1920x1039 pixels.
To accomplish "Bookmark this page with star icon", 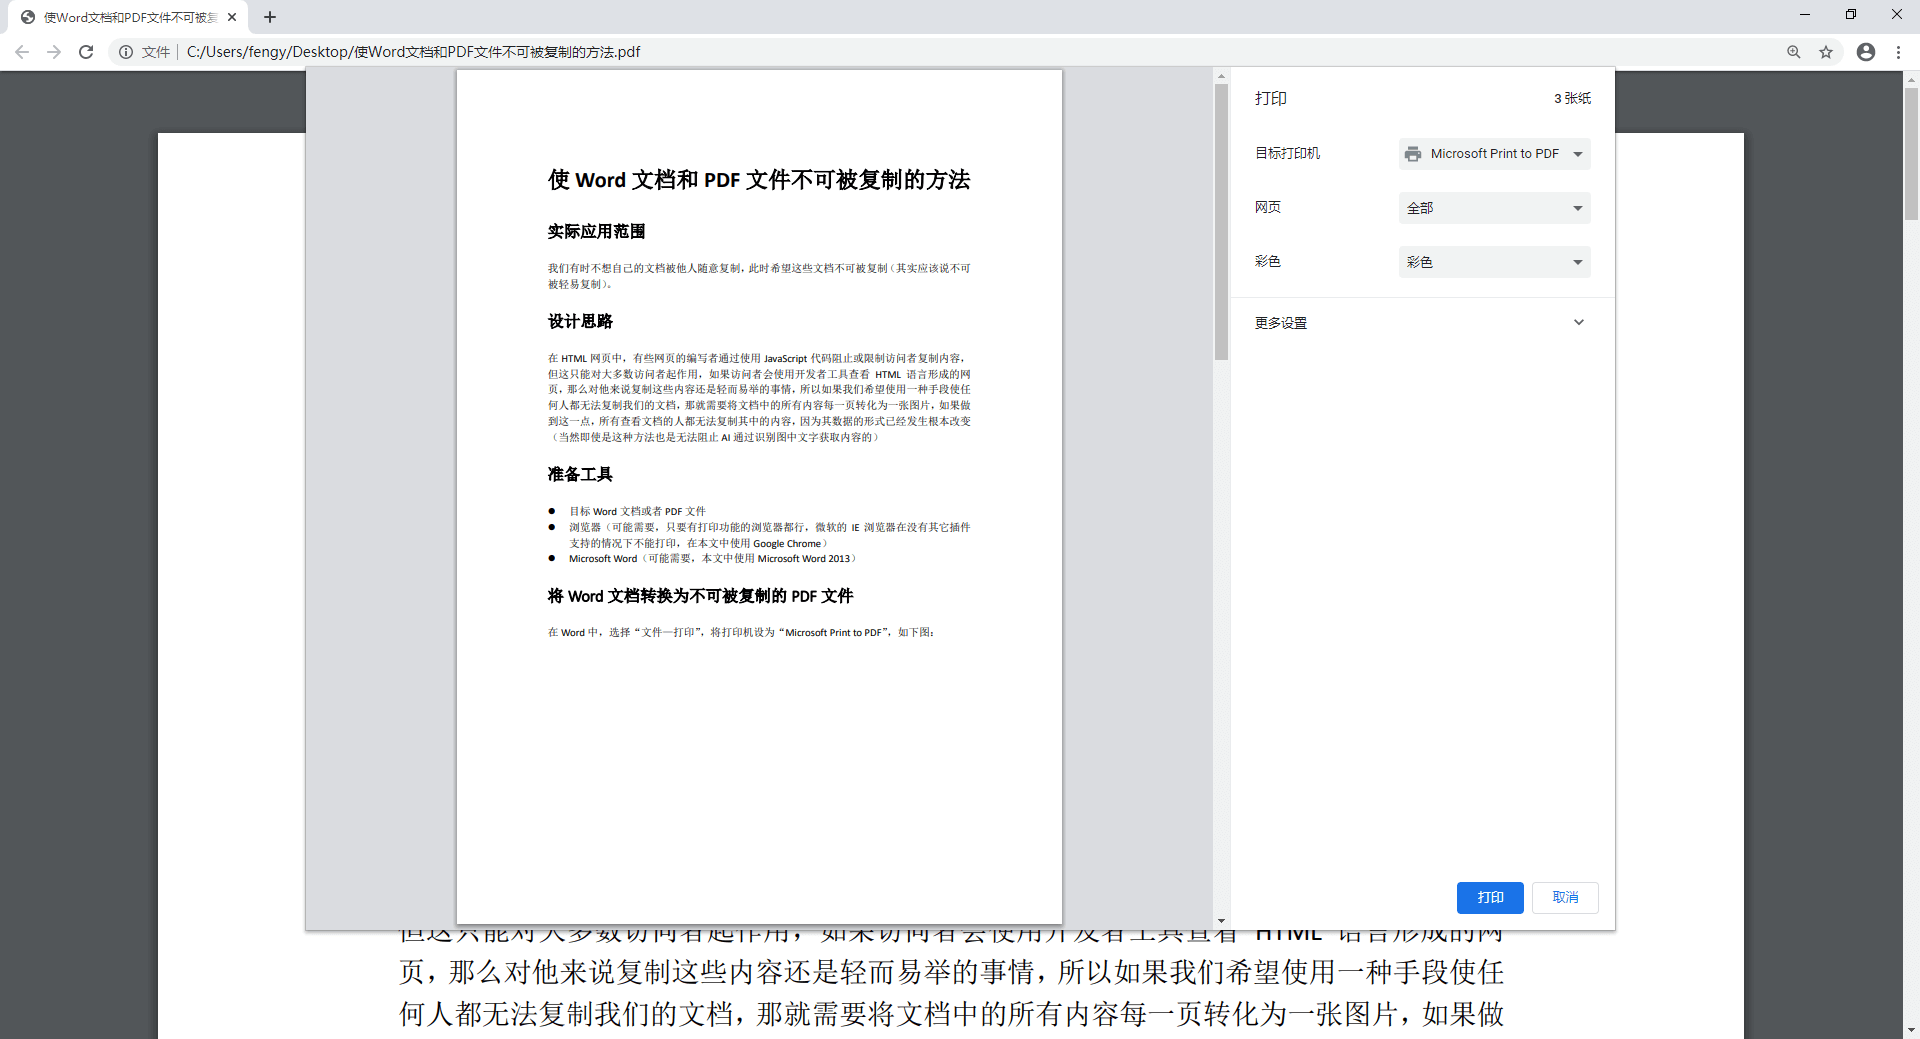I will point(1826,52).
